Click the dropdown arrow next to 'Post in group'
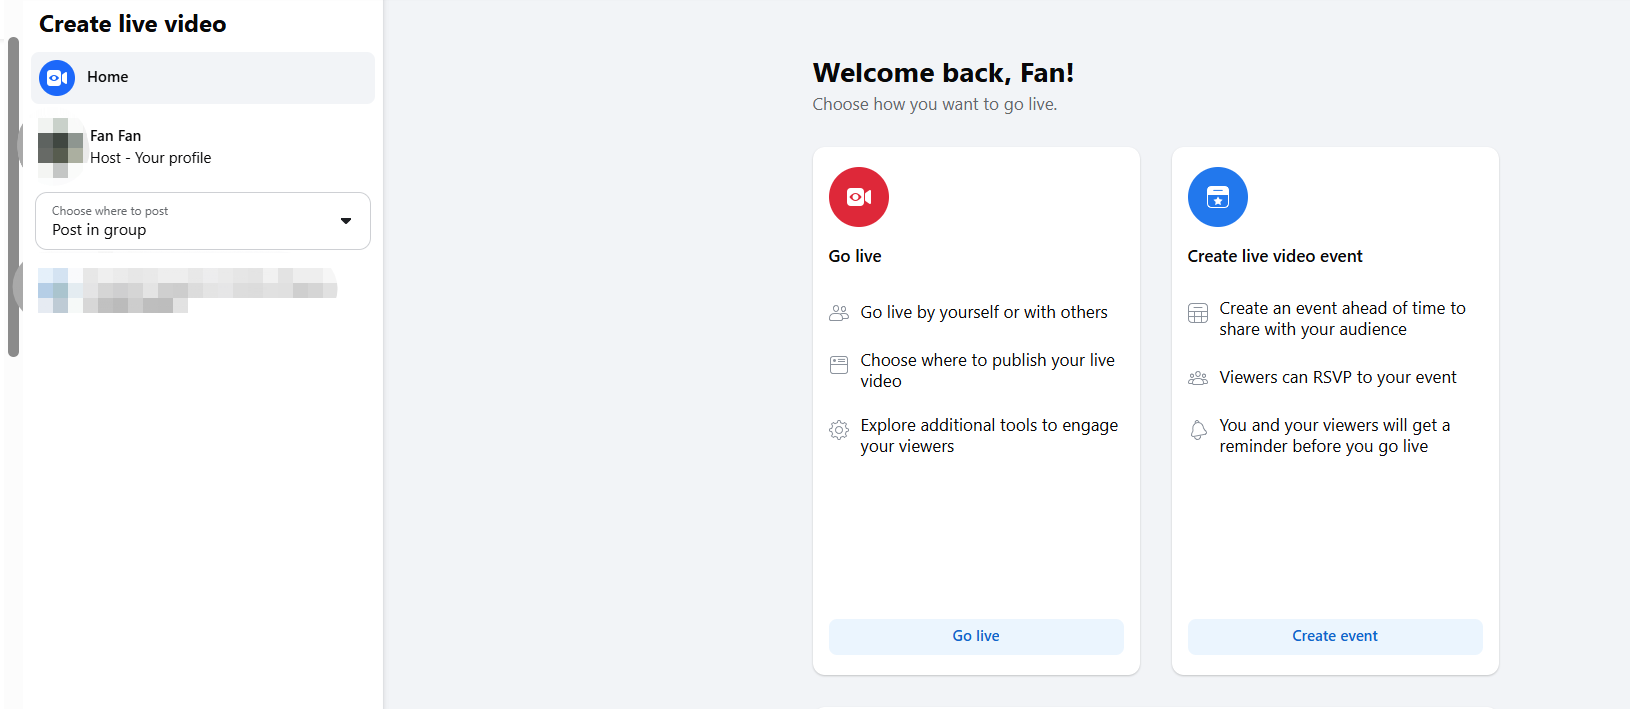1630x709 pixels. [346, 221]
